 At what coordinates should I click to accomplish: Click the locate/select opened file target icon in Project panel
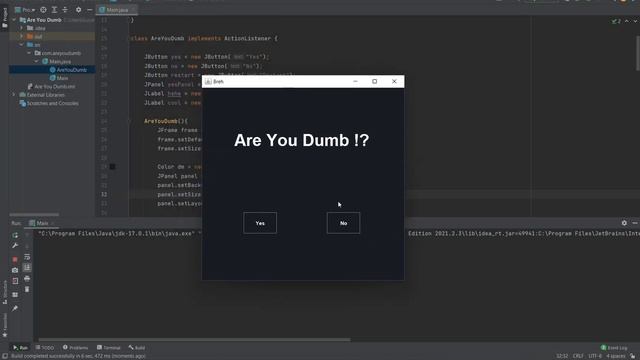[43, 9]
